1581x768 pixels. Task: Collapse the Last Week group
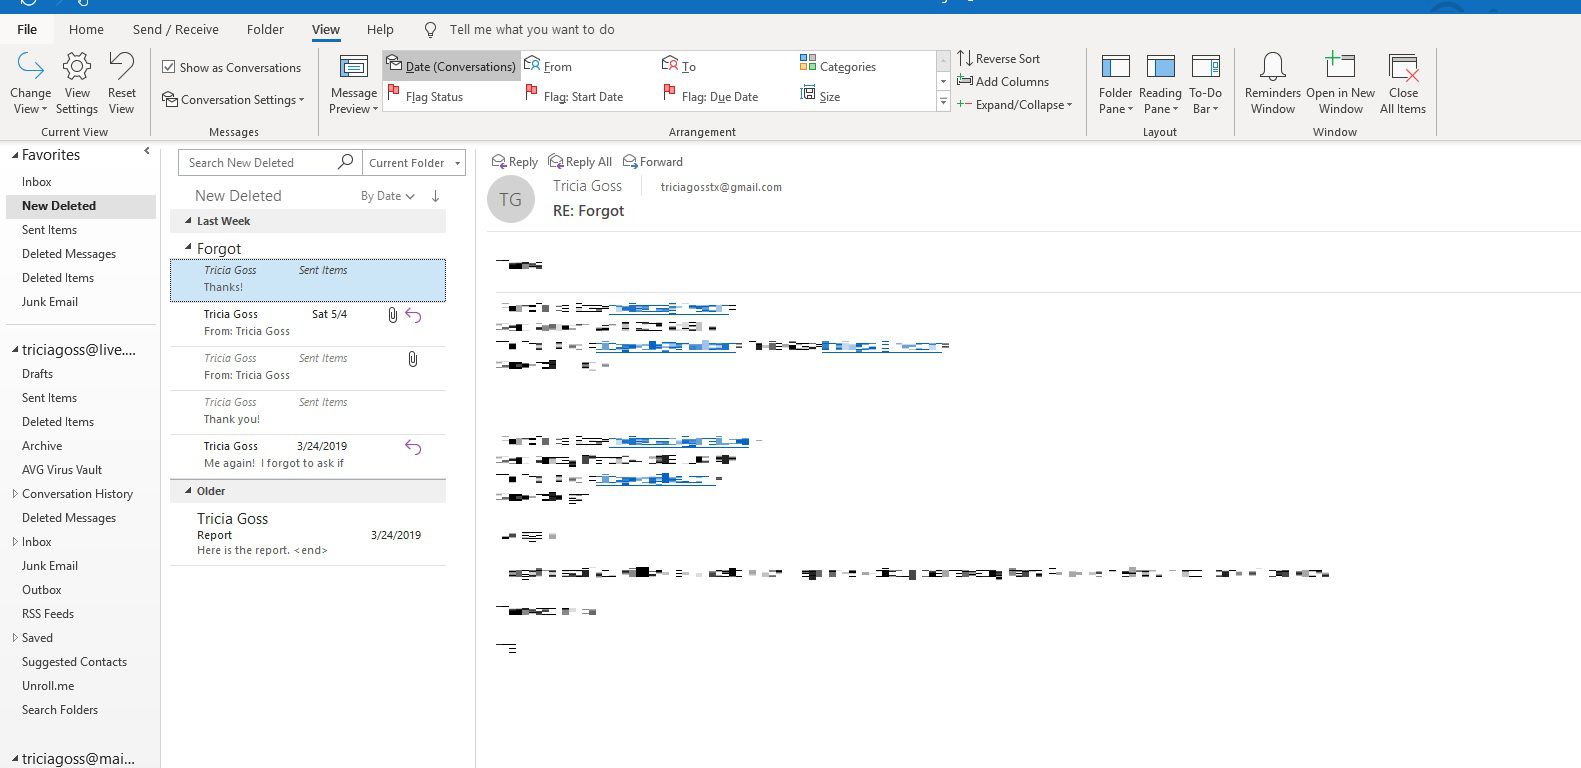pyautogui.click(x=188, y=221)
